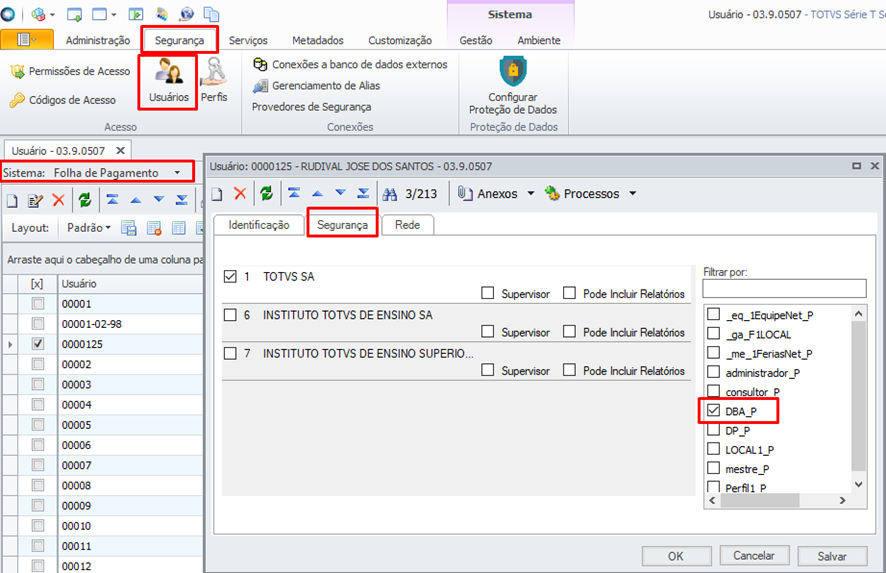The height and width of the screenshot is (573, 886).
Task: Click profile list horizontal scrollbar right arrow
Action: click(x=842, y=500)
